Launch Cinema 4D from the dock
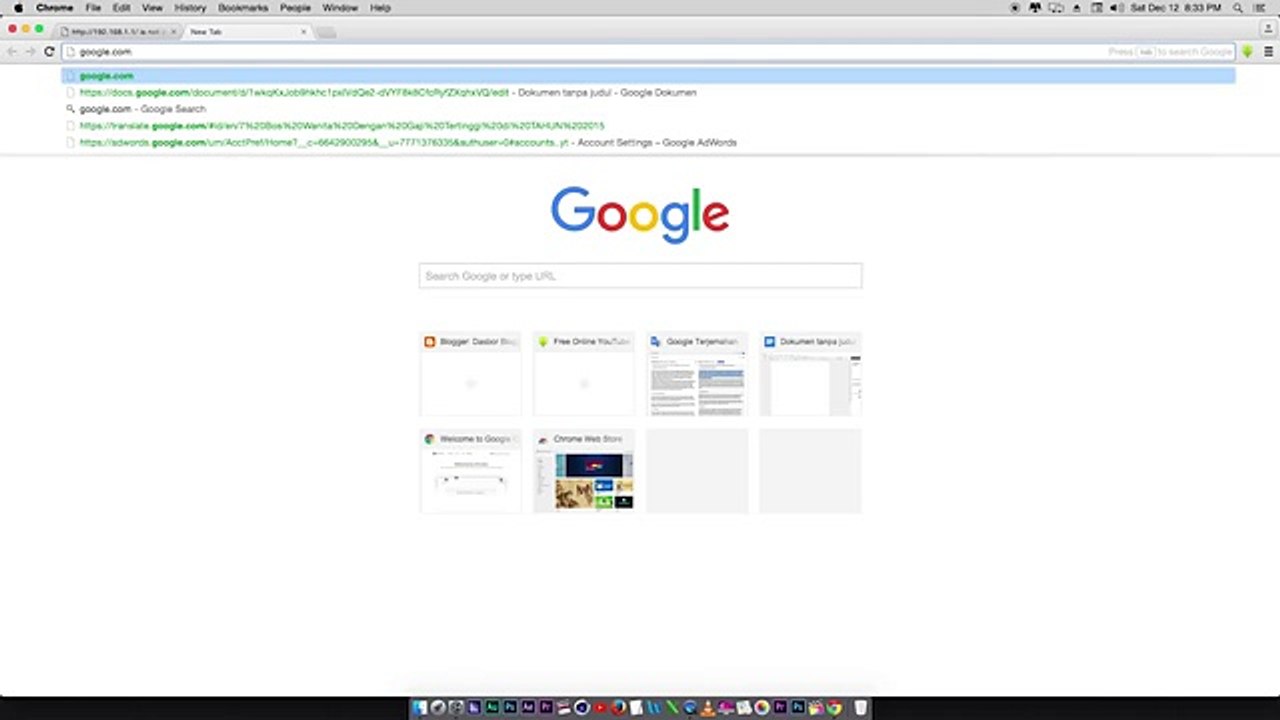The height and width of the screenshot is (720, 1280). [582, 708]
